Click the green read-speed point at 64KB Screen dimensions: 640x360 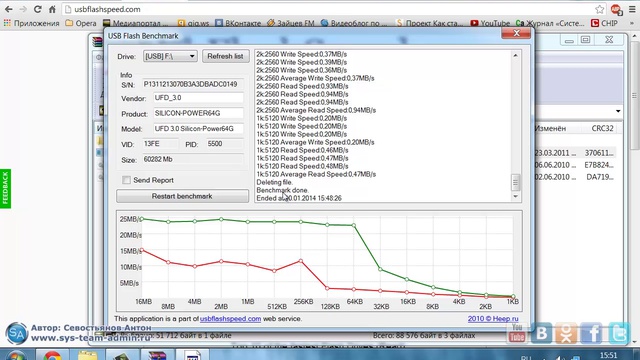(354, 225)
